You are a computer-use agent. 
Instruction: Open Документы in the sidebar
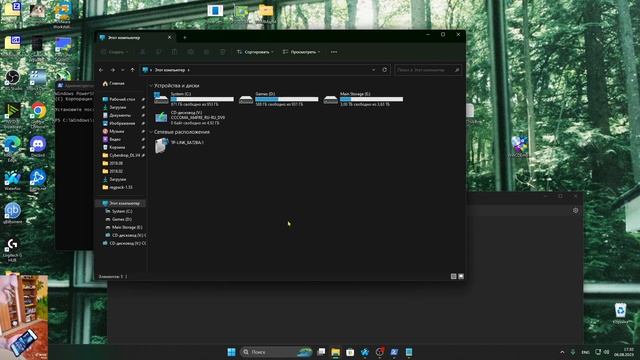(x=120, y=115)
